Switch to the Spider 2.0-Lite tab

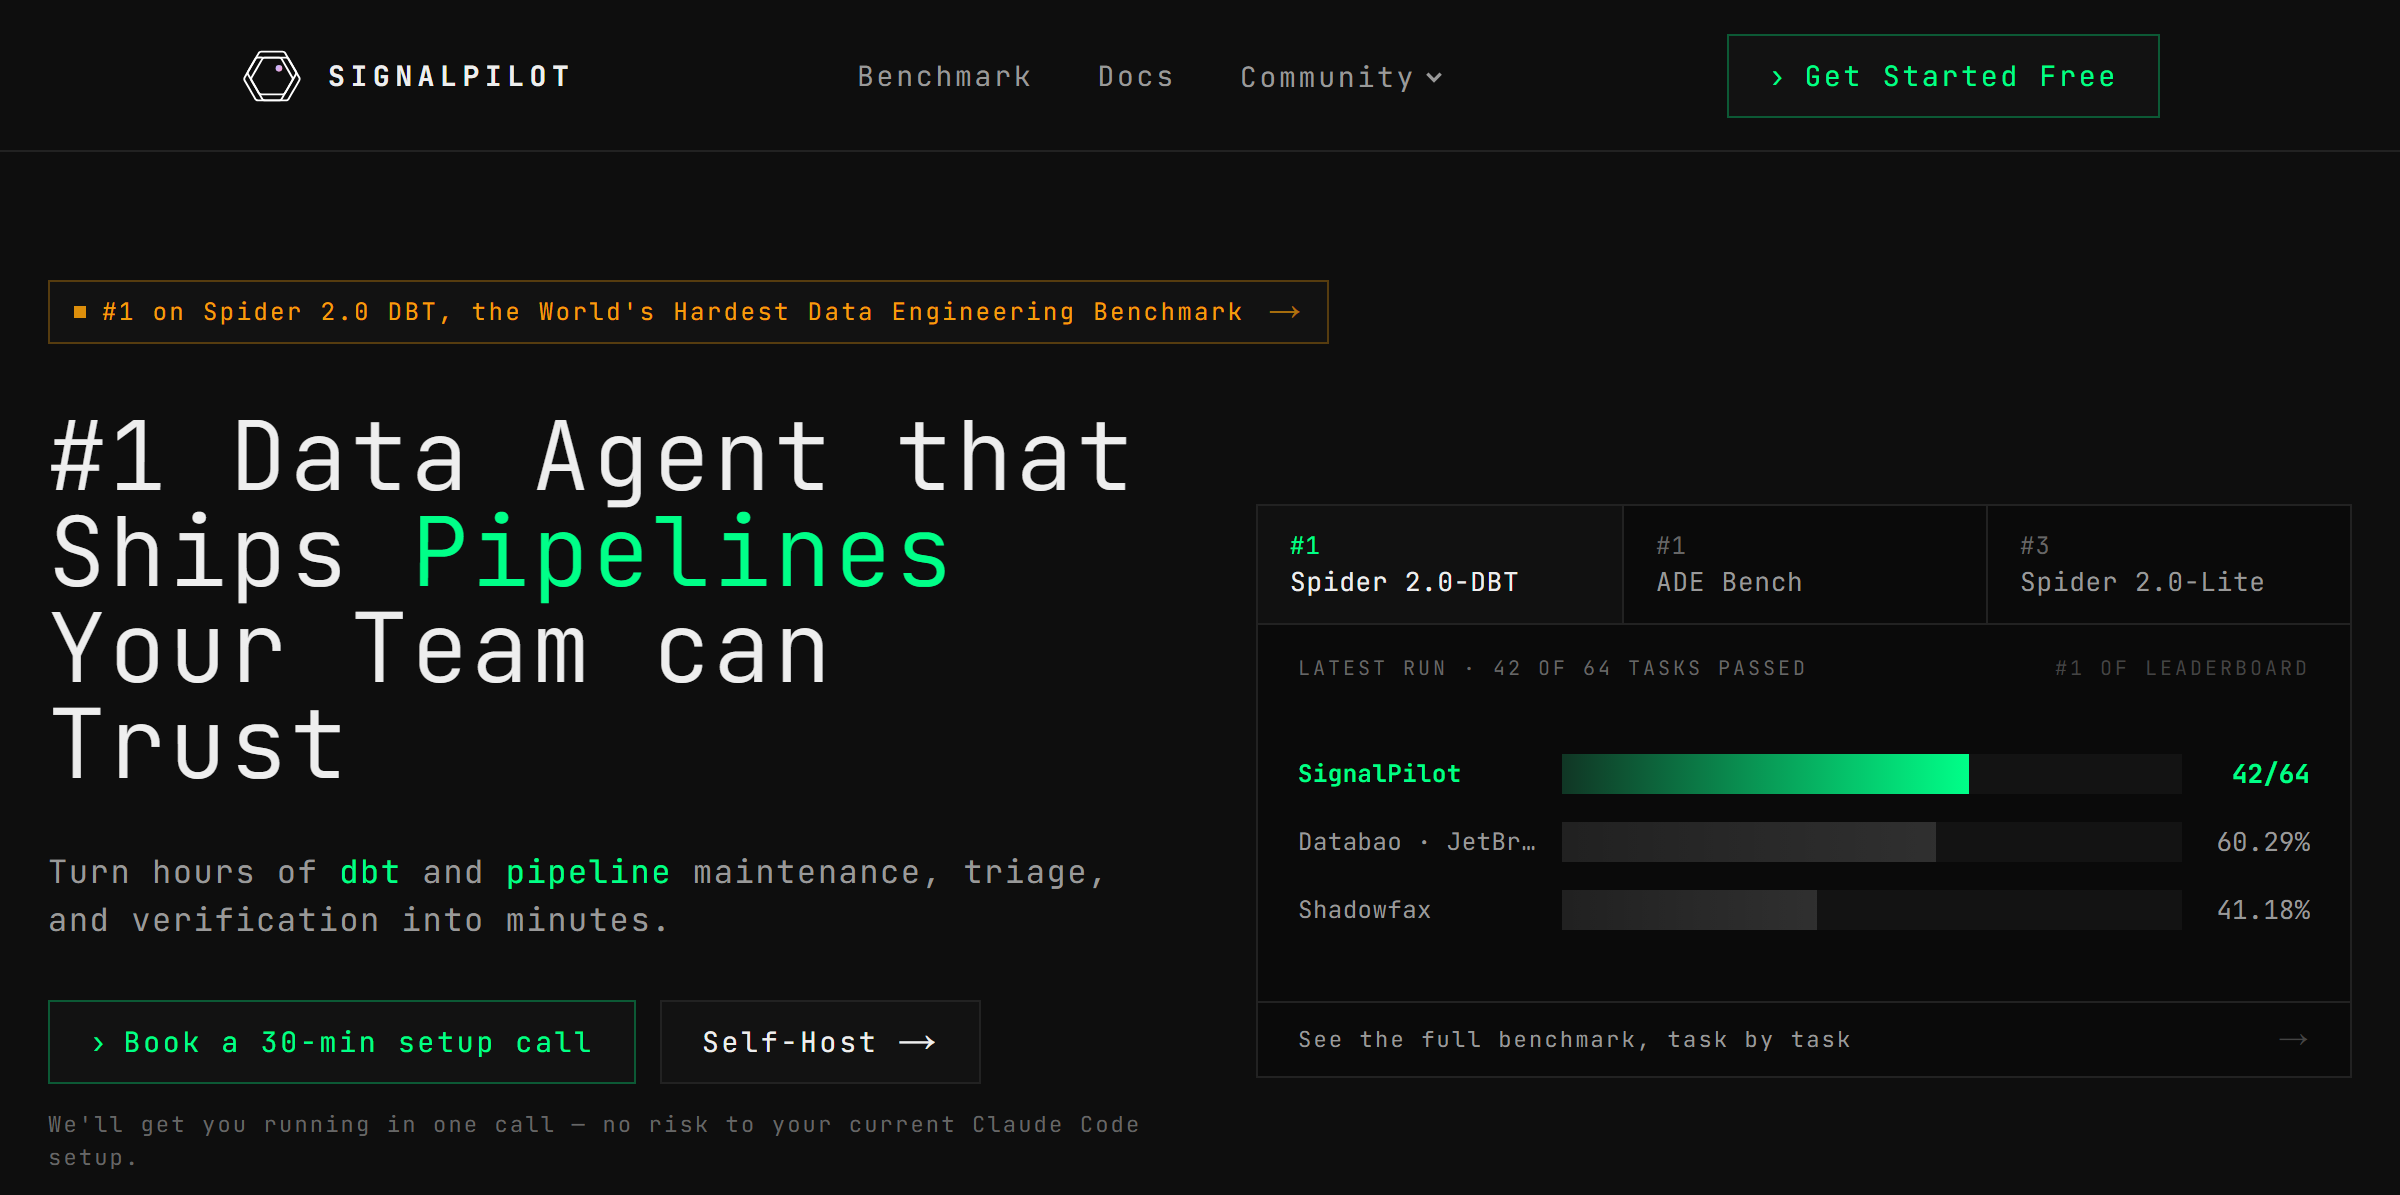[2168, 565]
